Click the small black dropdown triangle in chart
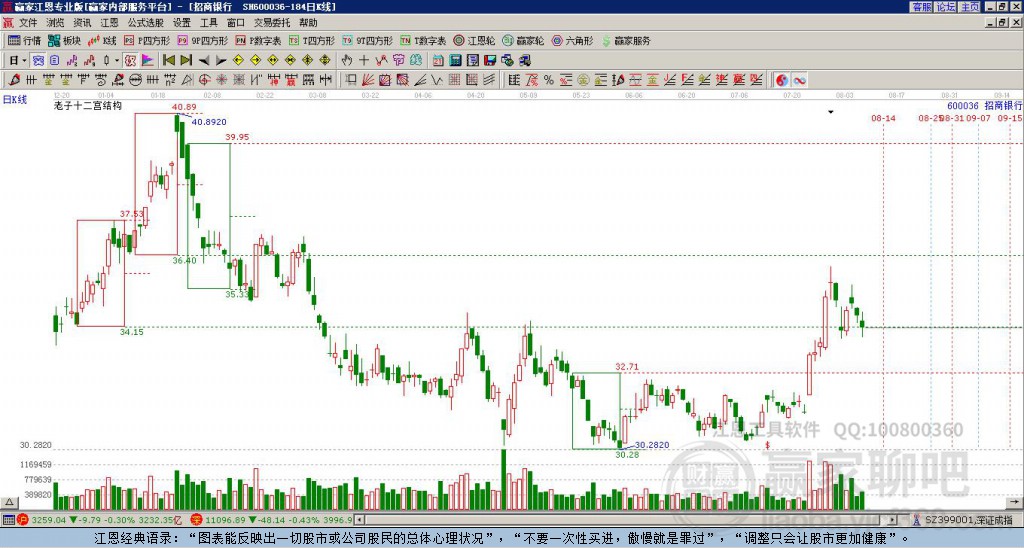Viewport: 1024px width, 548px height. pos(831,112)
